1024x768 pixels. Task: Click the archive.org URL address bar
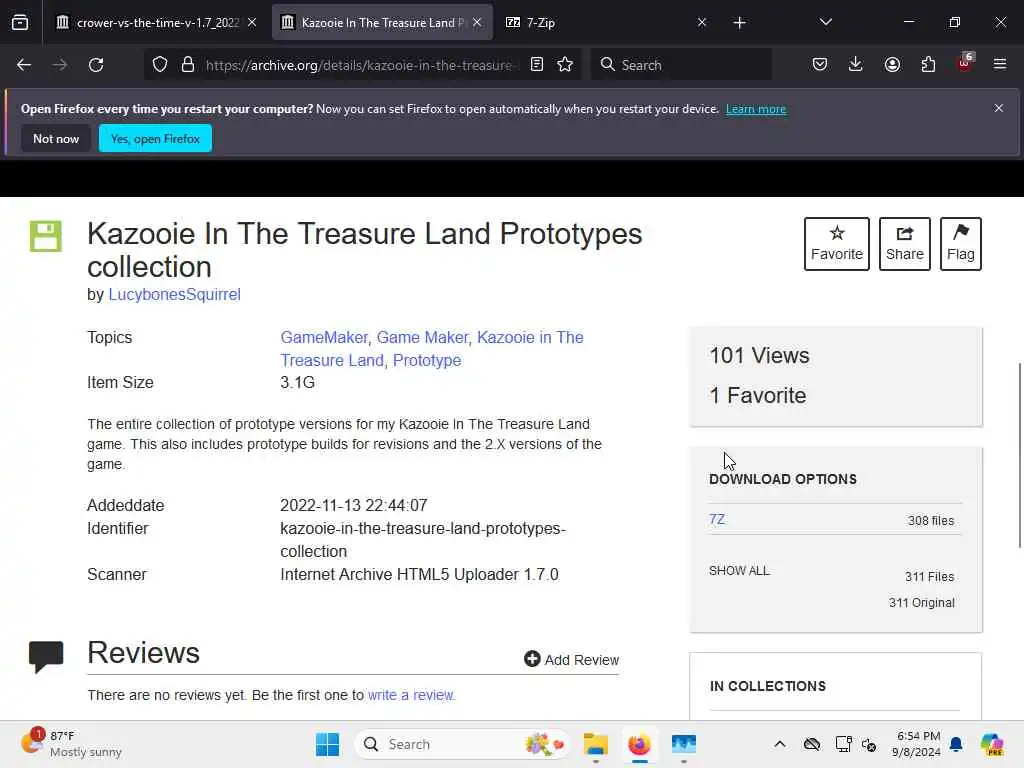point(359,65)
